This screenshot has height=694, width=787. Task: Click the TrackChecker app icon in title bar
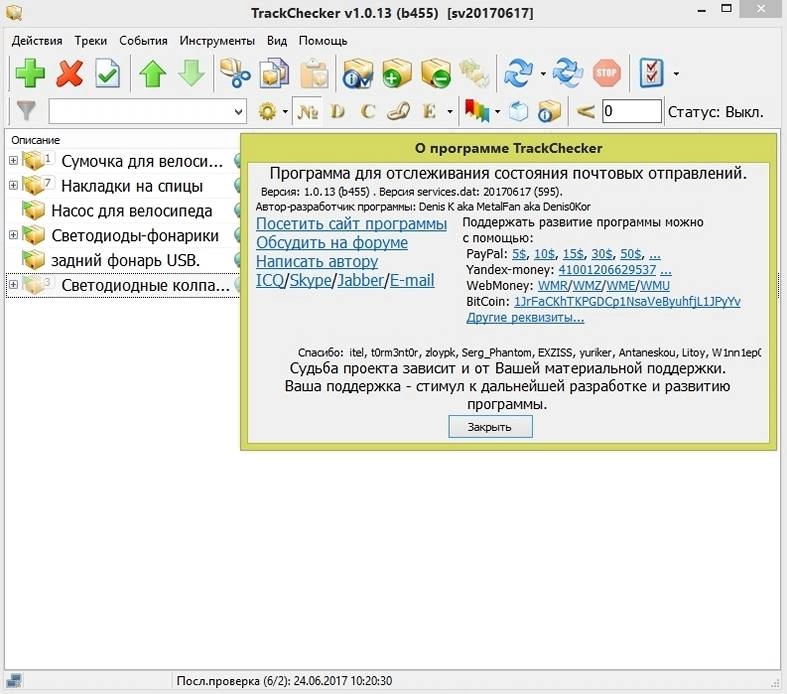click(x=13, y=12)
